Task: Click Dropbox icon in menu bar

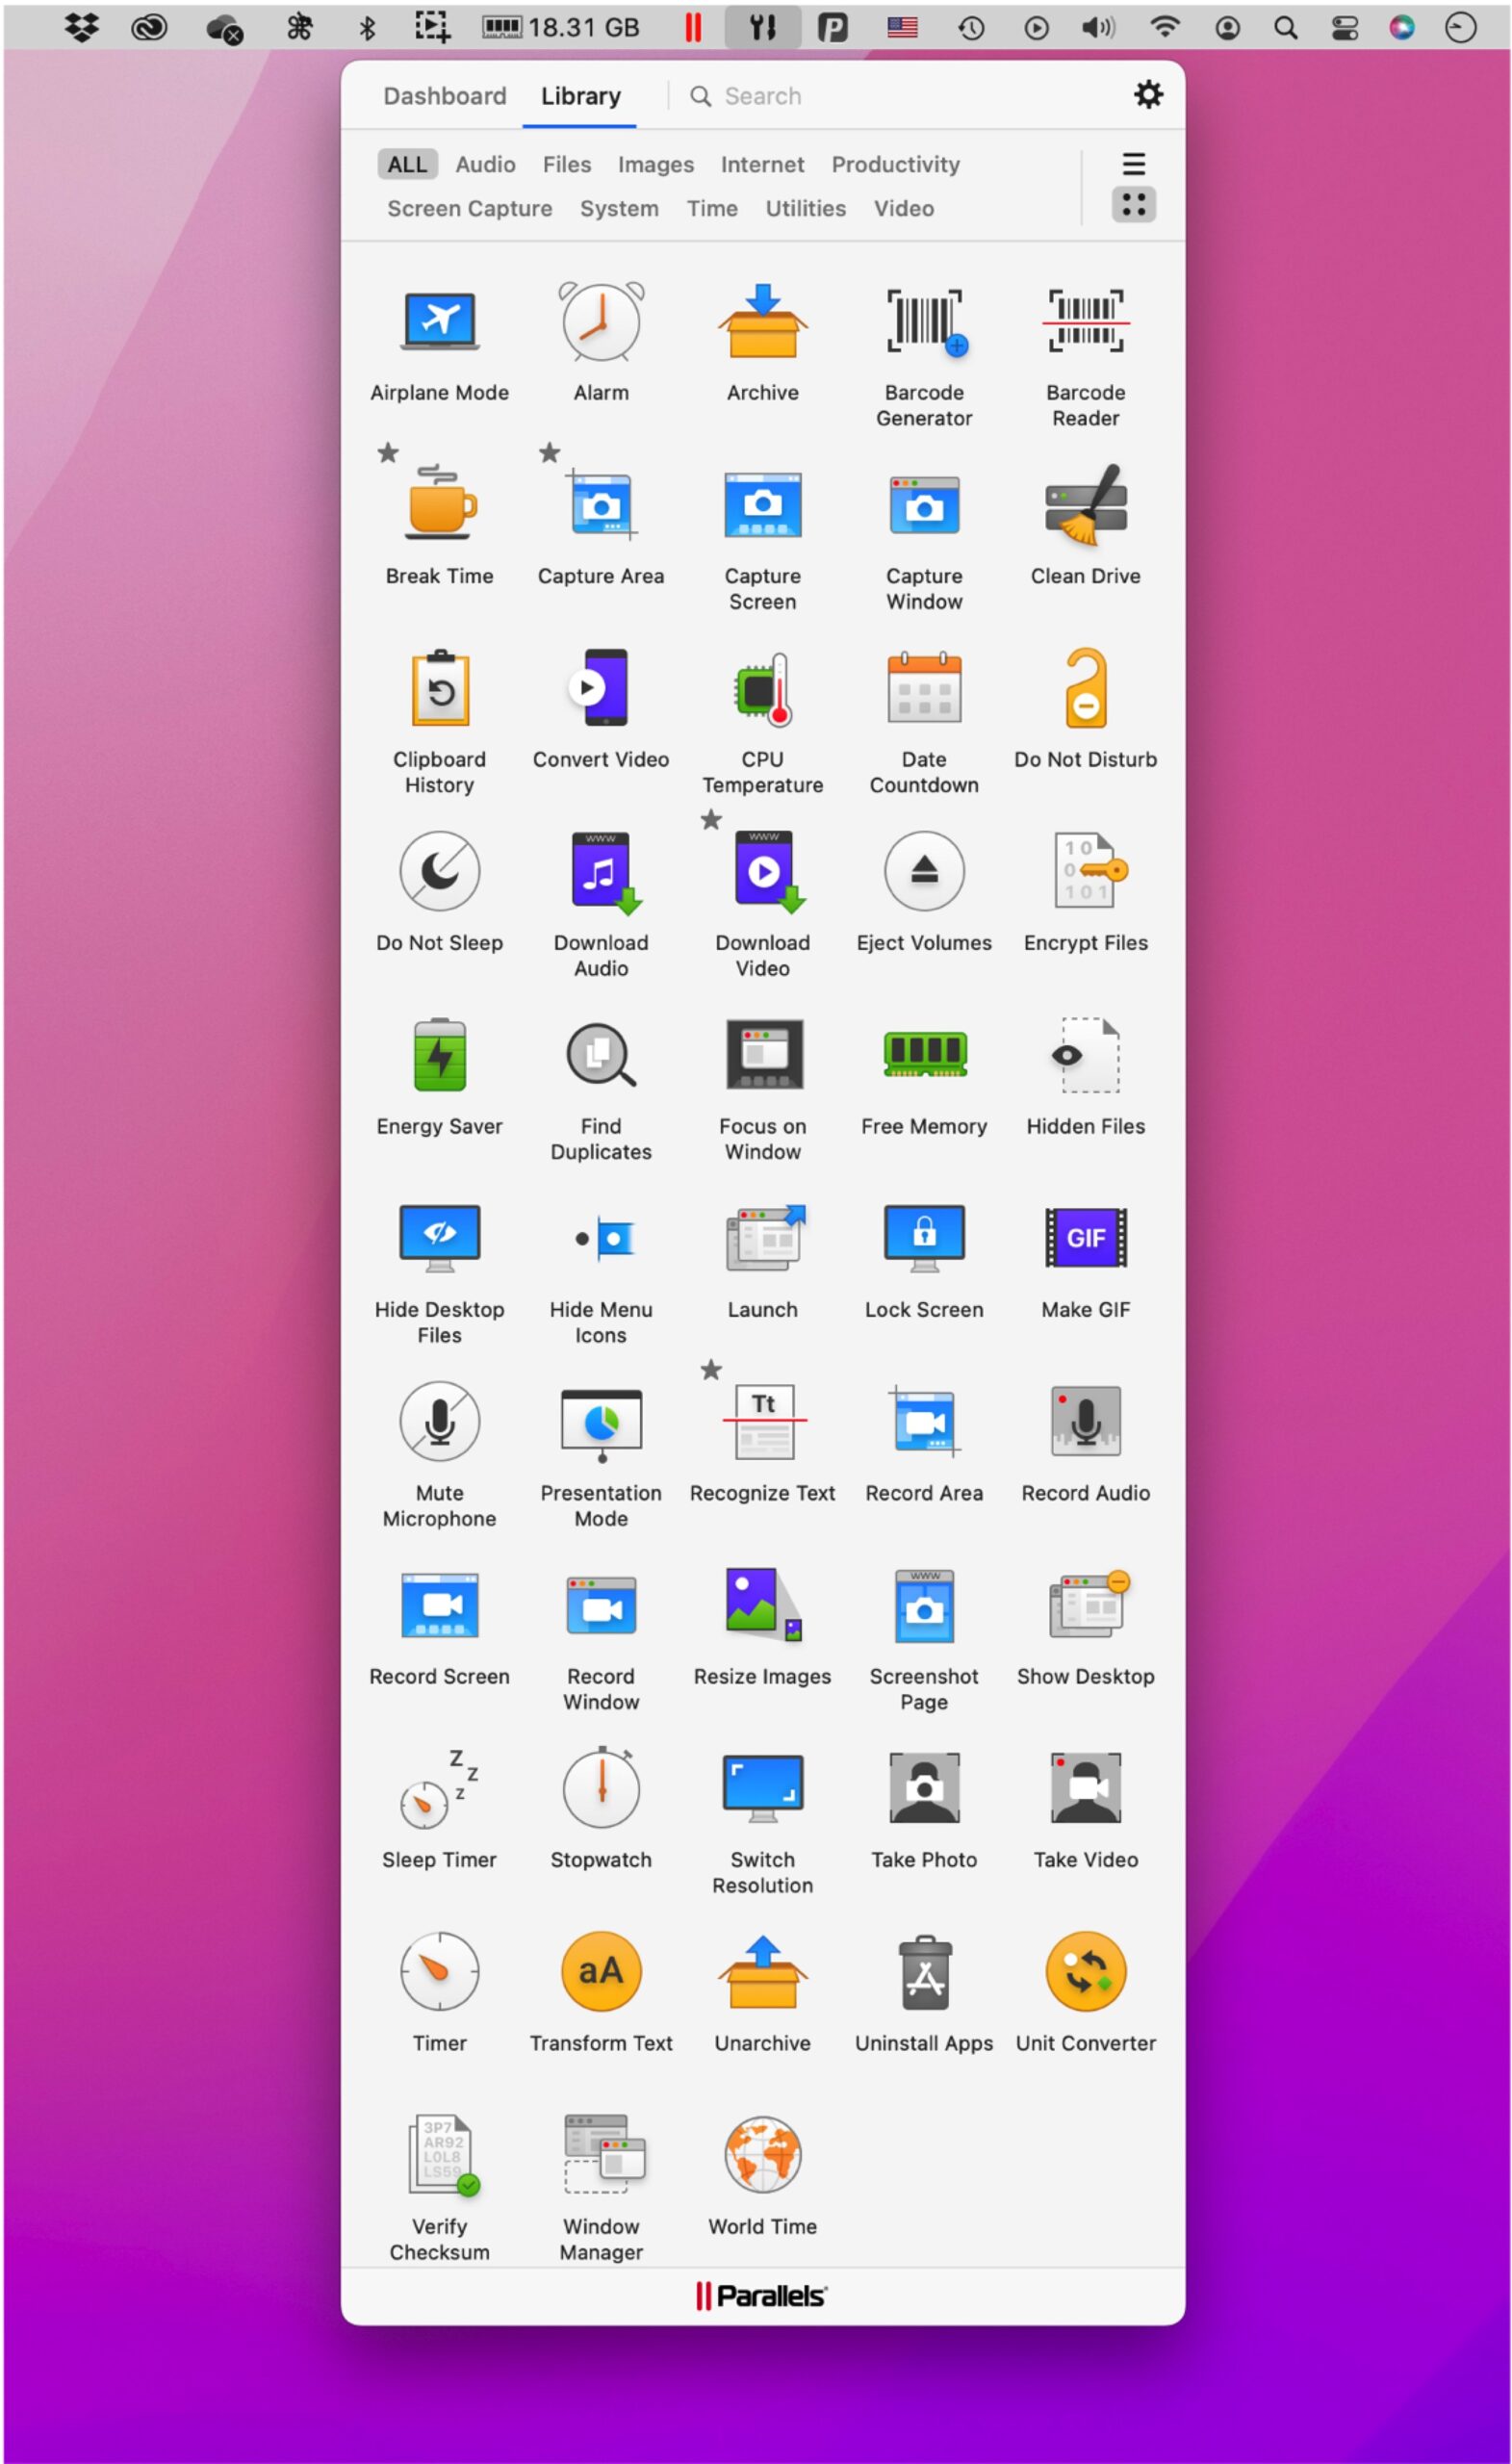Action: point(82,27)
